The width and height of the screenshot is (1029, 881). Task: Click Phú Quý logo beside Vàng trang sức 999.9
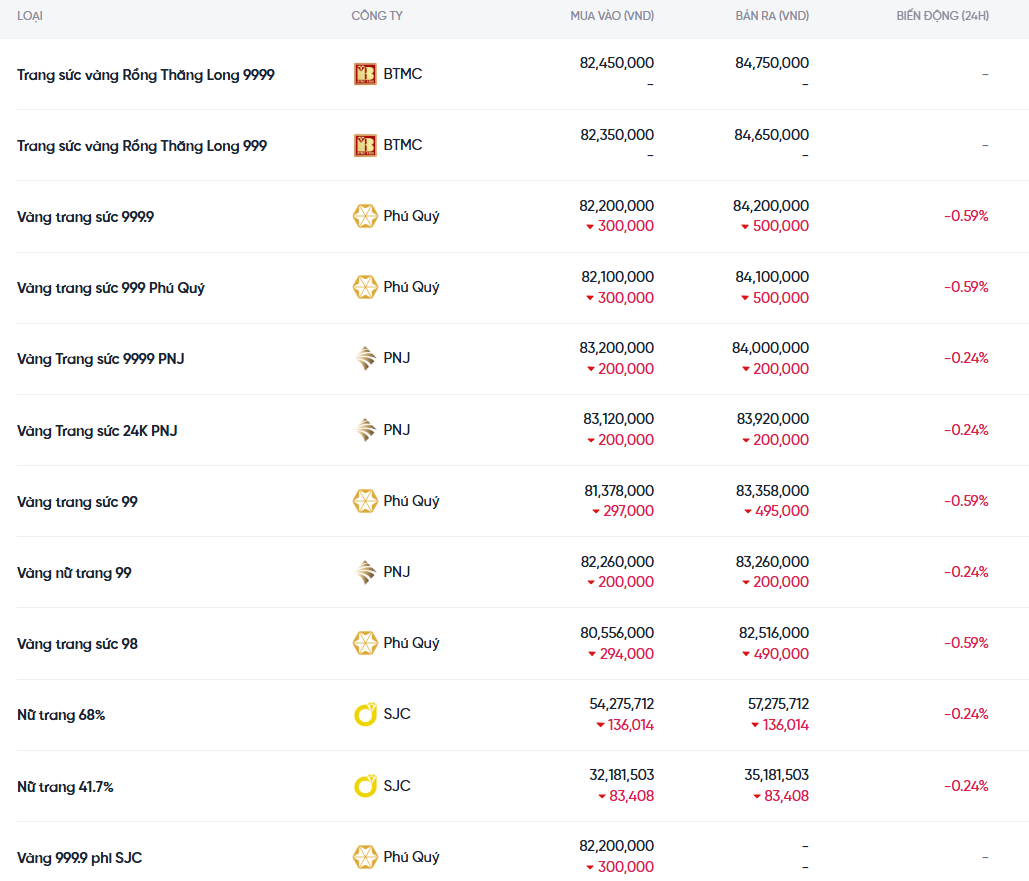(365, 216)
